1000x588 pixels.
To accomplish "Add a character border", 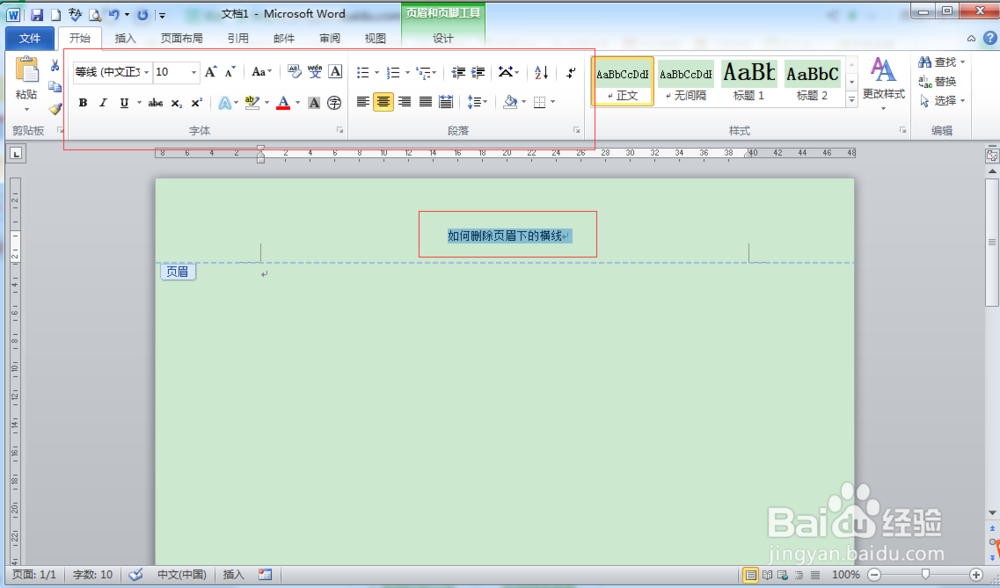I will [335, 71].
